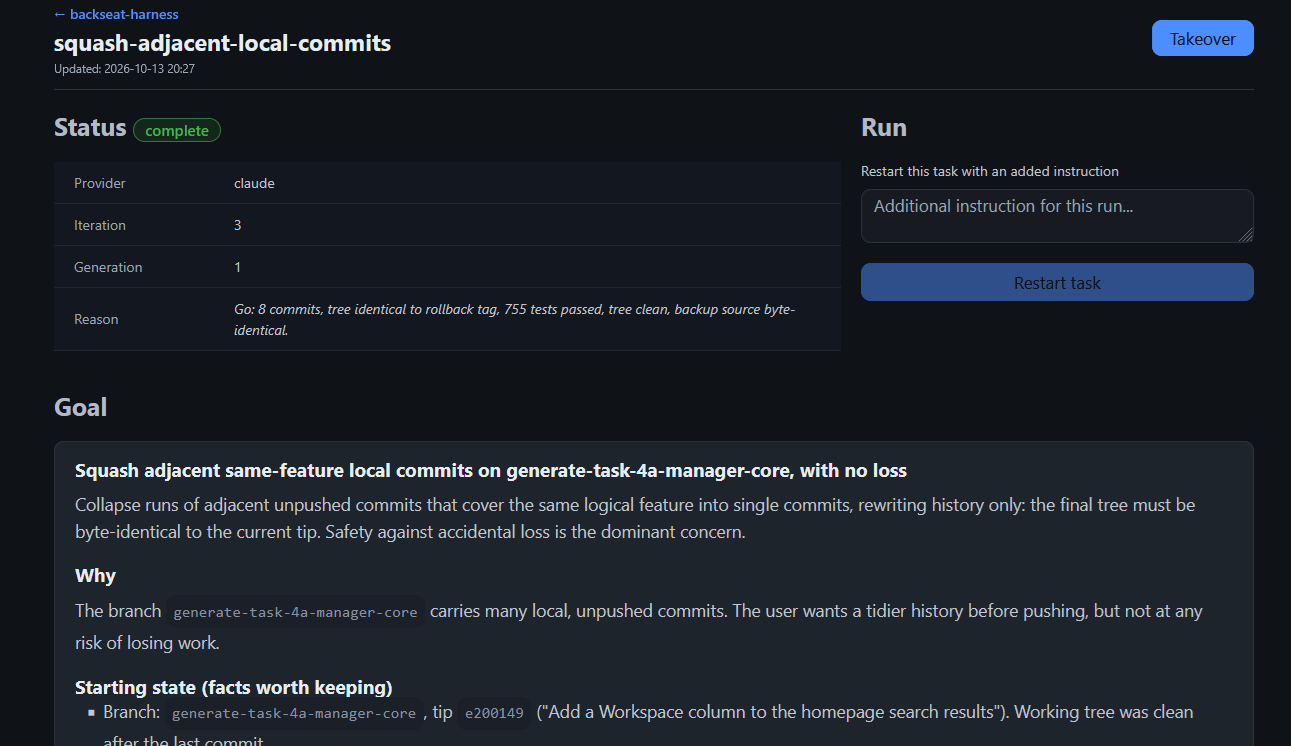Click the 'Run' heading
This screenshot has width=1291, height=746.
(884, 128)
